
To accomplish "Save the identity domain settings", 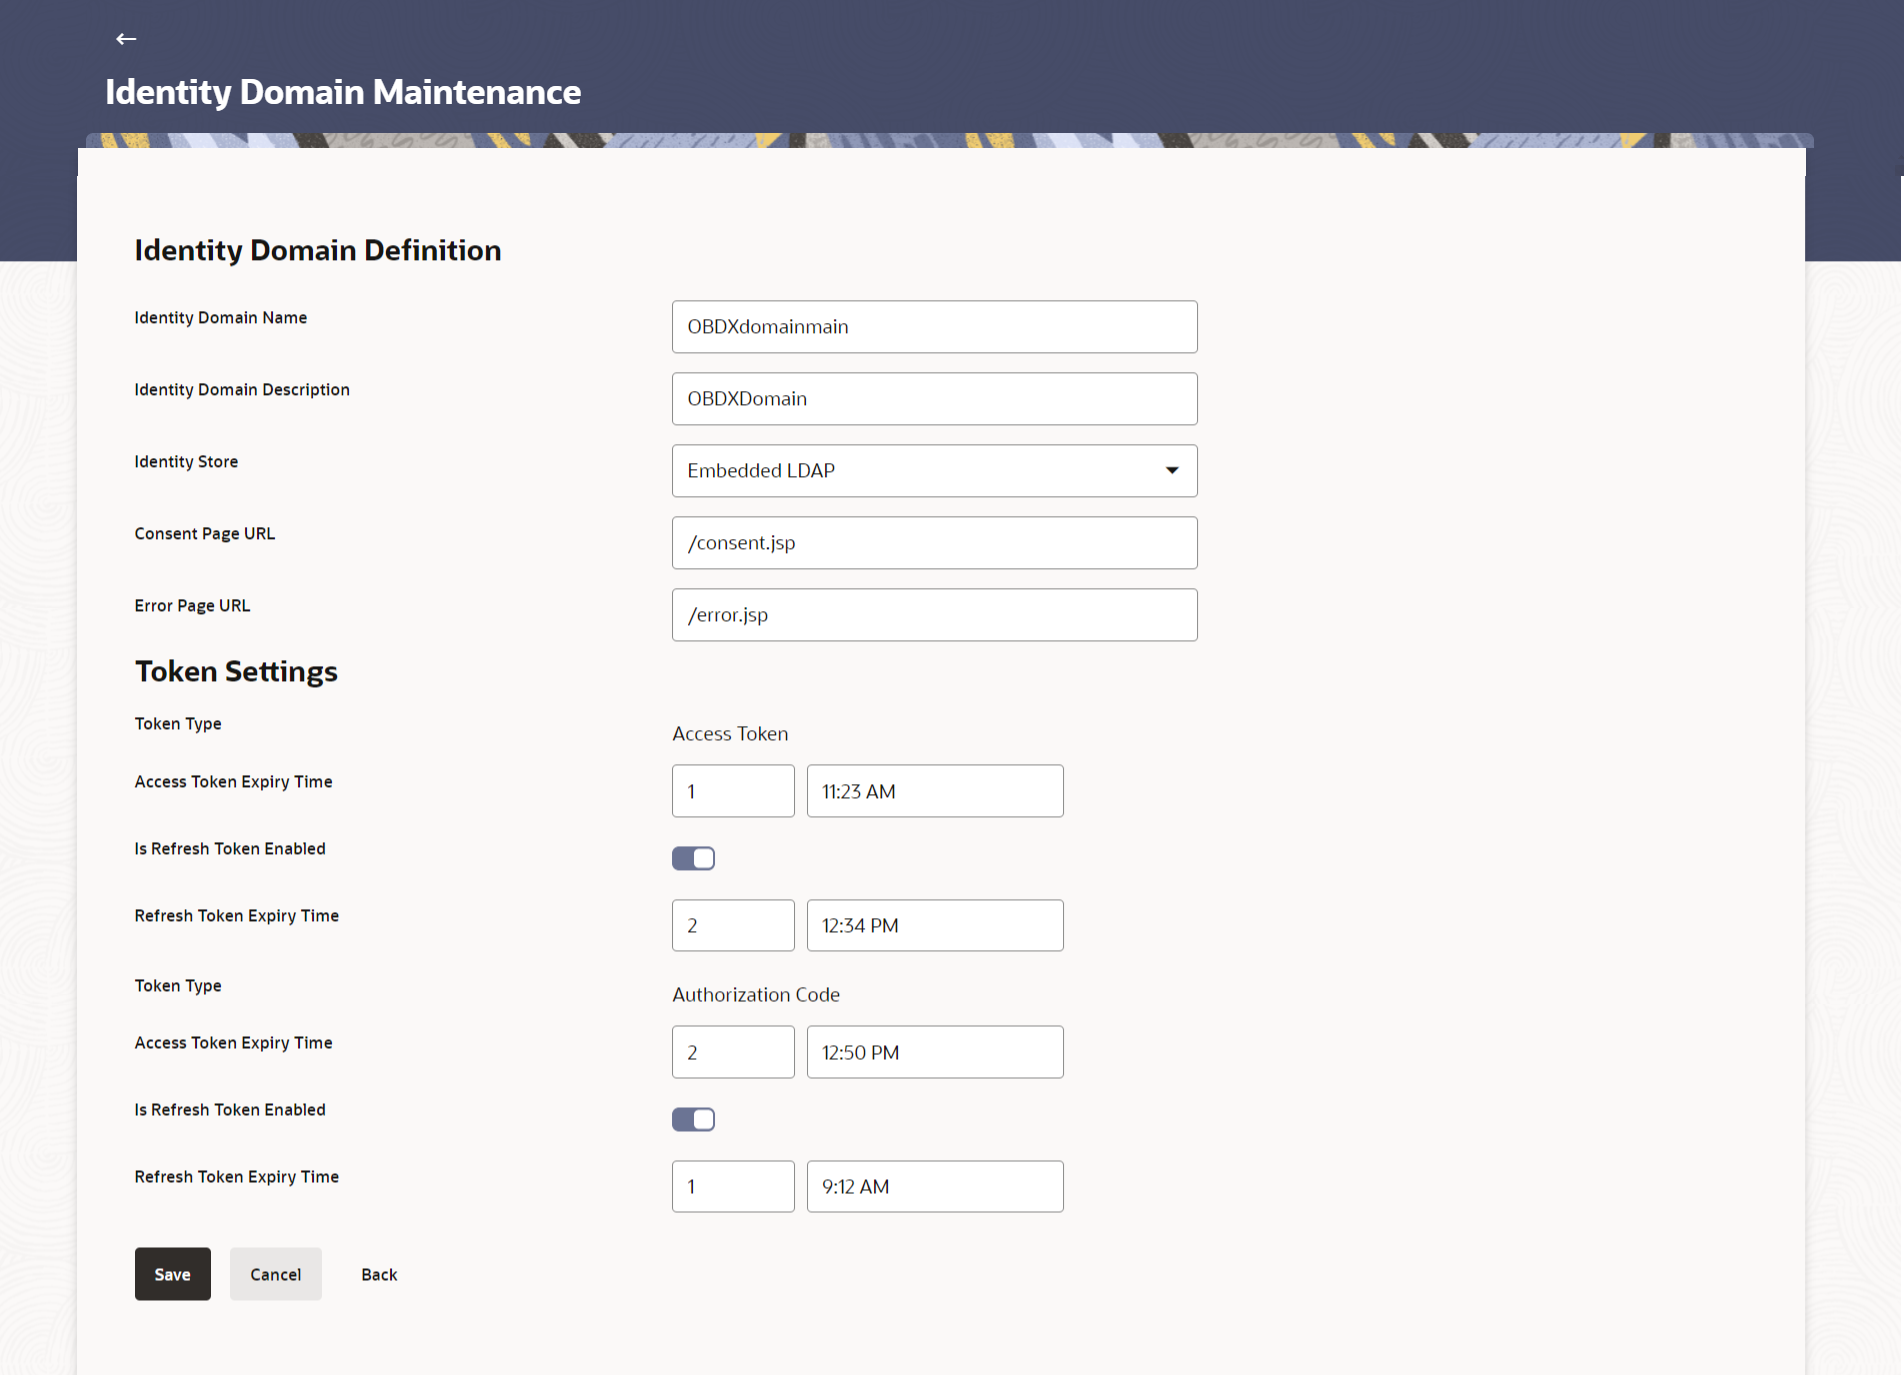I will click(173, 1274).
